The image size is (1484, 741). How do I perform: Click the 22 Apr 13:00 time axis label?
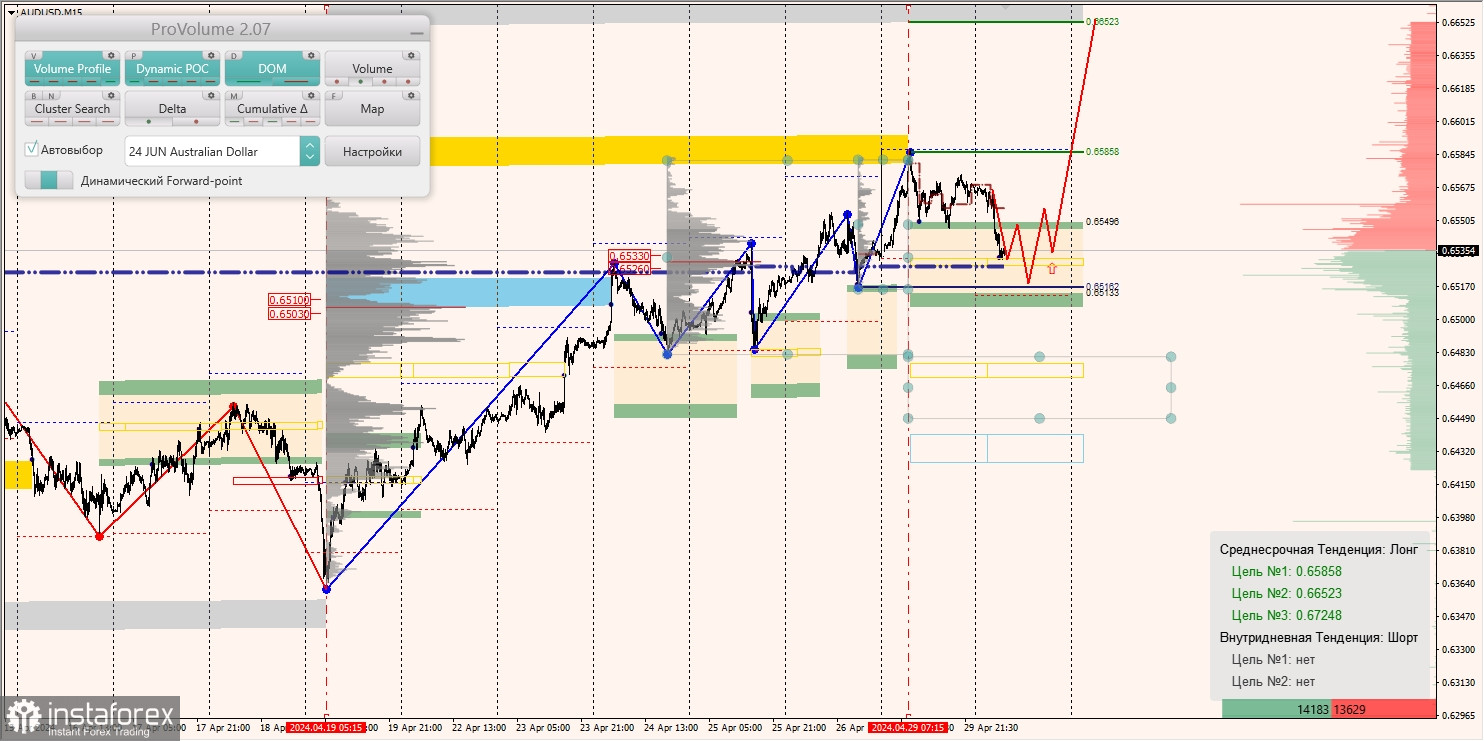tap(478, 728)
